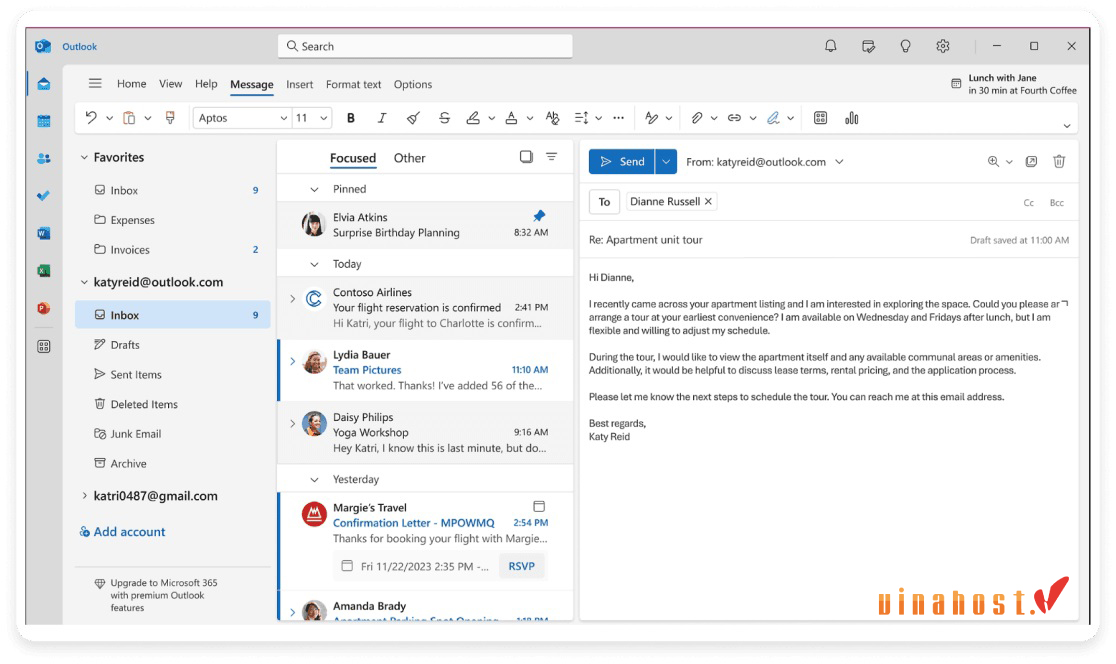
Task: Open the To Do checkmark app
Action: point(43,195)
